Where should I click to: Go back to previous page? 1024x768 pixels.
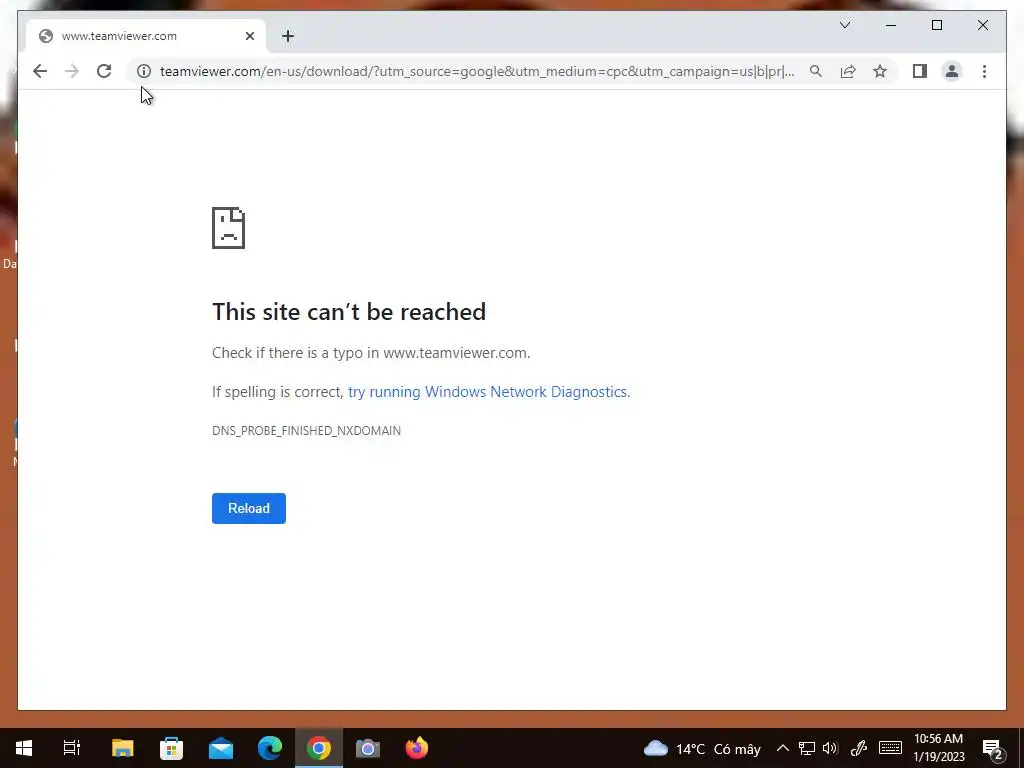coord(40,71)
